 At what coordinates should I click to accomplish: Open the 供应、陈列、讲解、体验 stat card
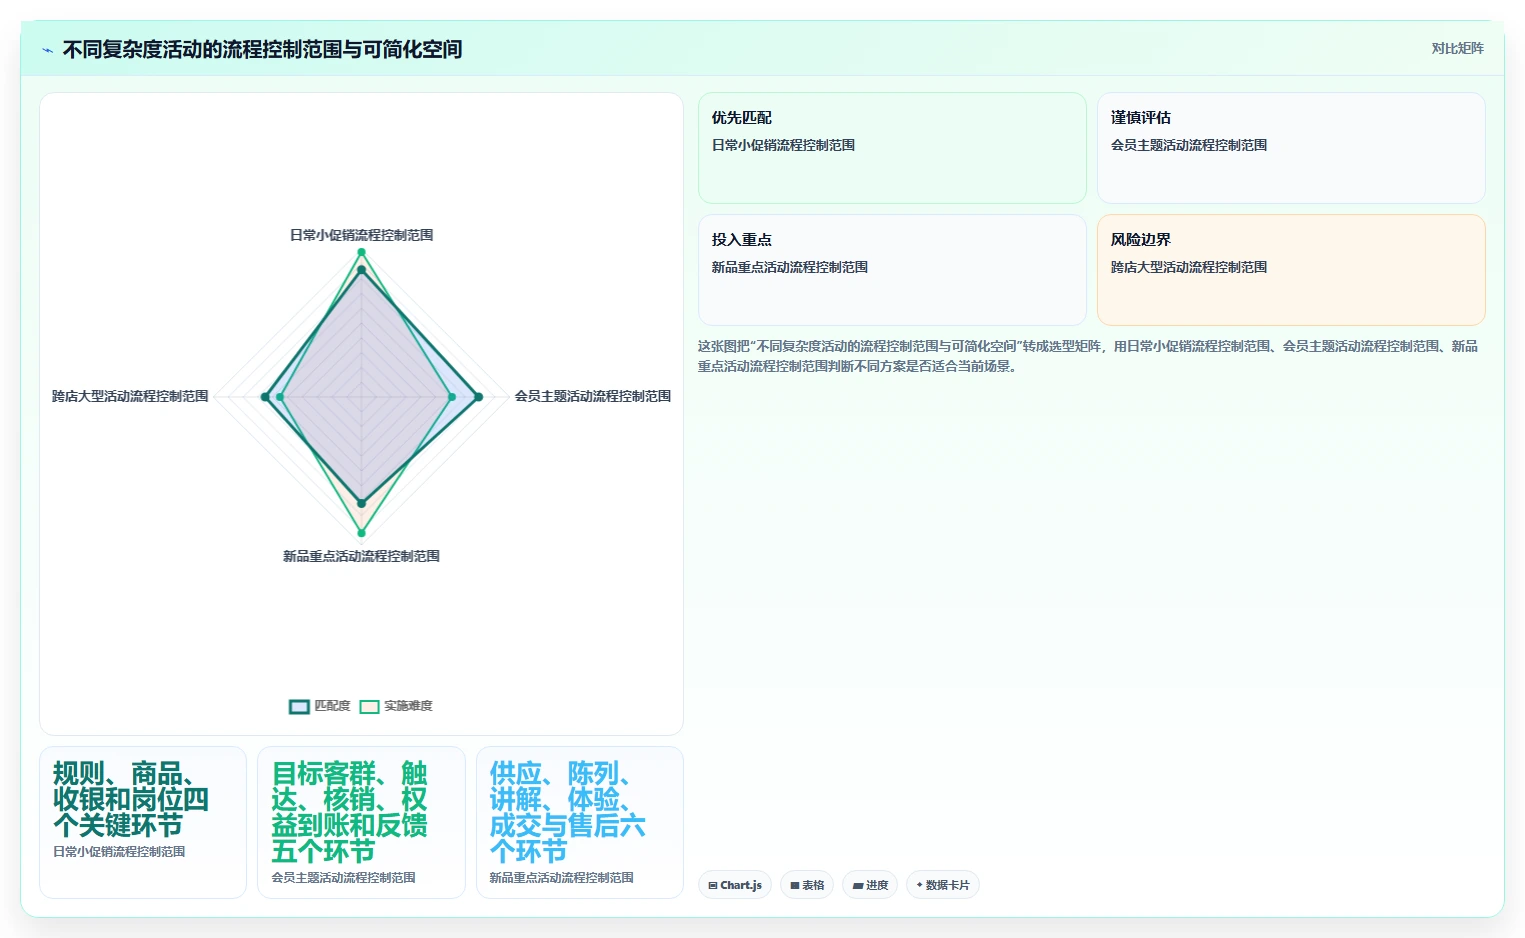coord(580,822)
